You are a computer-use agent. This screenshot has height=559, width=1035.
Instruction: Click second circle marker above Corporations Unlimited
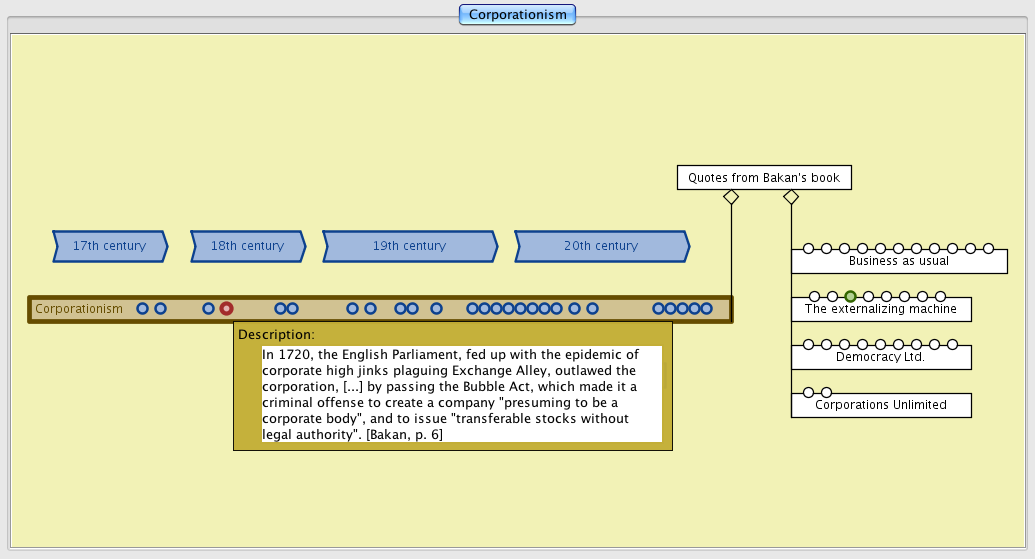pyautogui.click(x=826, y=392)
